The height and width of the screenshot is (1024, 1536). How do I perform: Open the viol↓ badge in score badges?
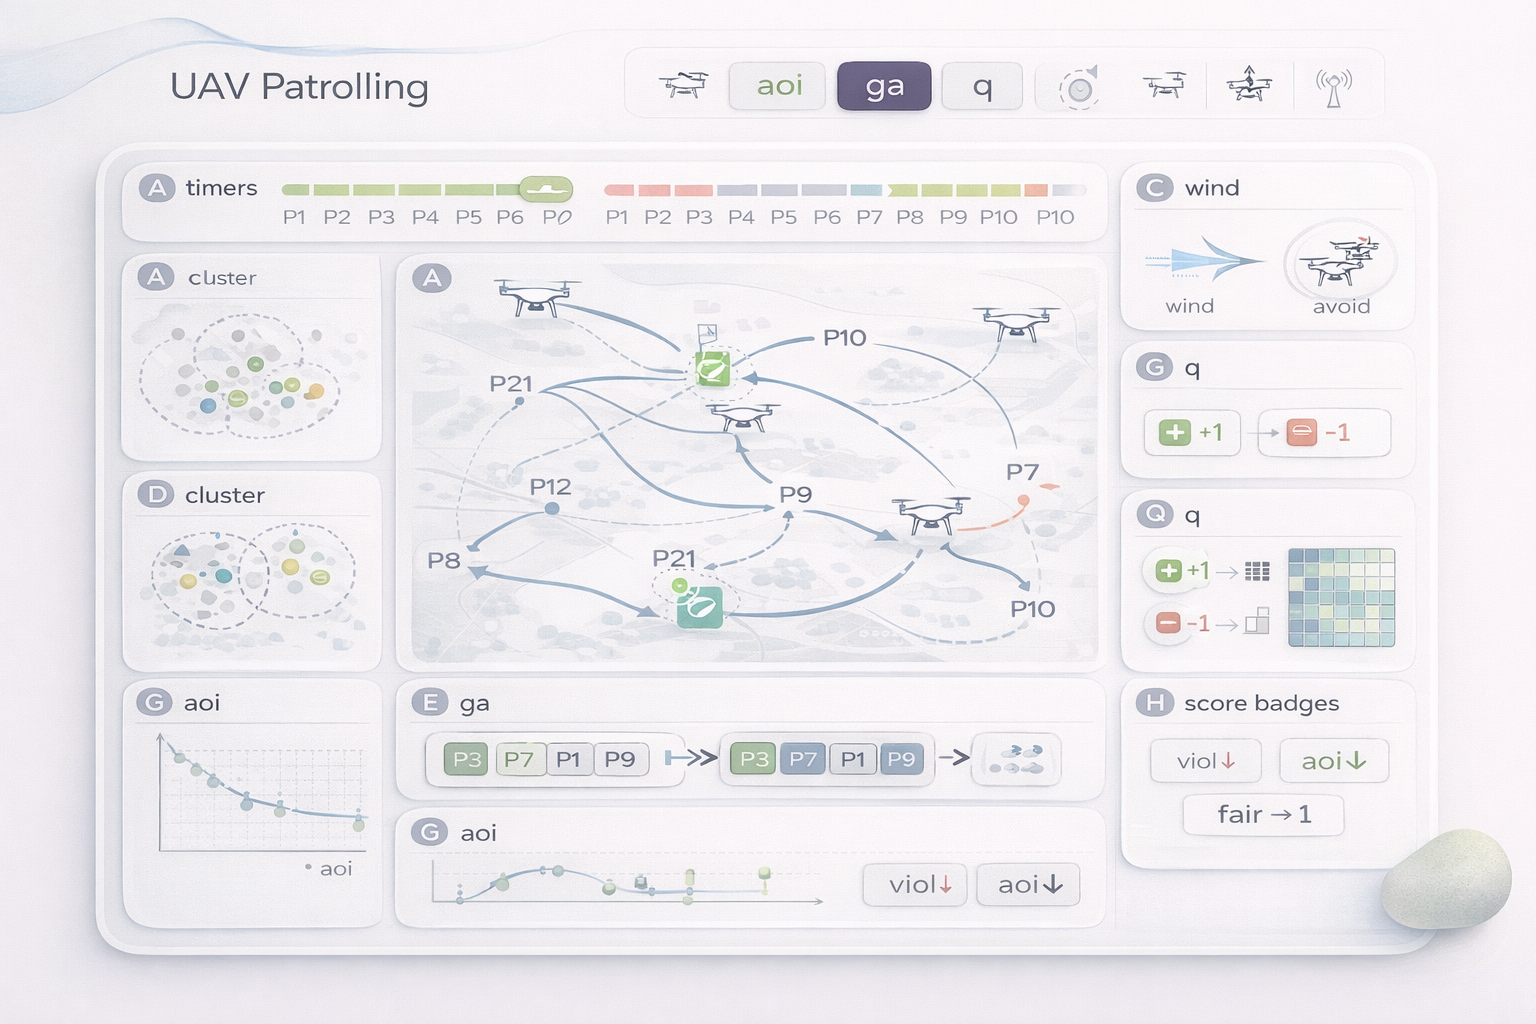pos(1205,761)
